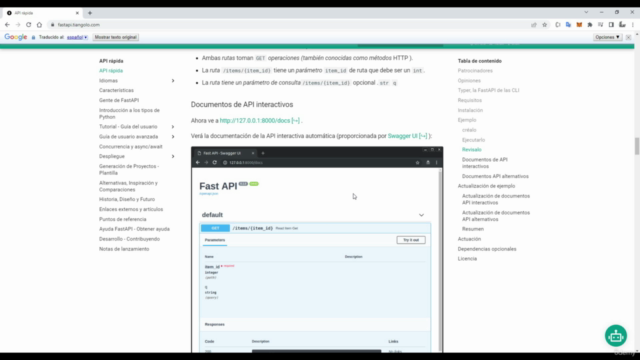Open Ayuda FastAPI - Obtener ayuda item
The image size is (640, 360).
coord(134,229)
